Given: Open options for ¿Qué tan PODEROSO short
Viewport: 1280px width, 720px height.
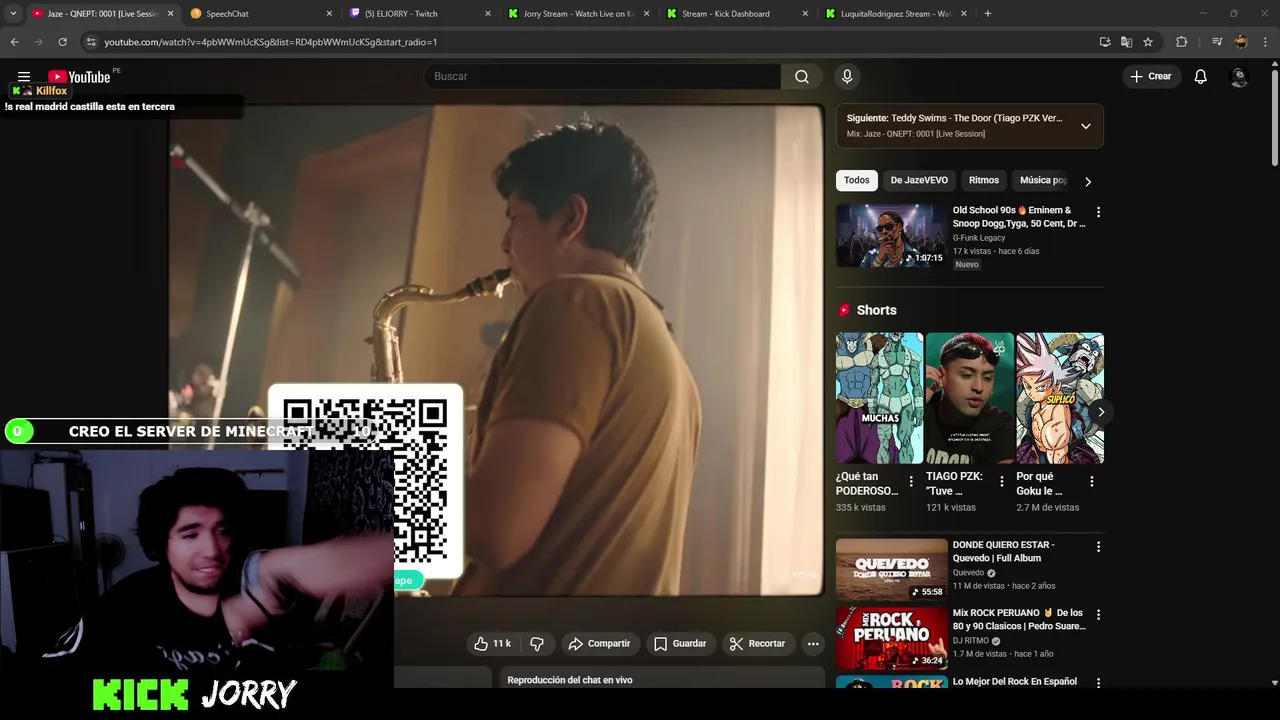Looking at the screenshot, I should point(910,481).
